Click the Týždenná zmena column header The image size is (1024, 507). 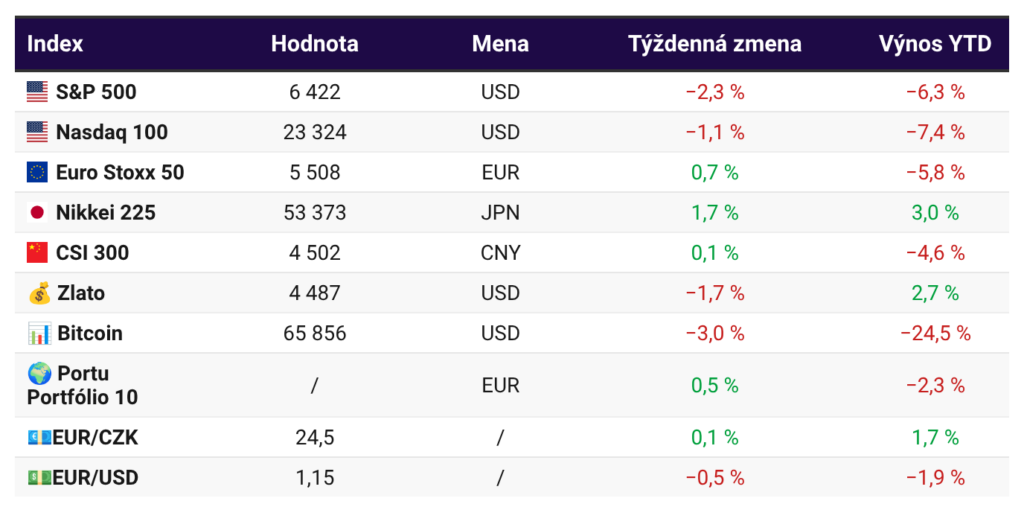715,44
